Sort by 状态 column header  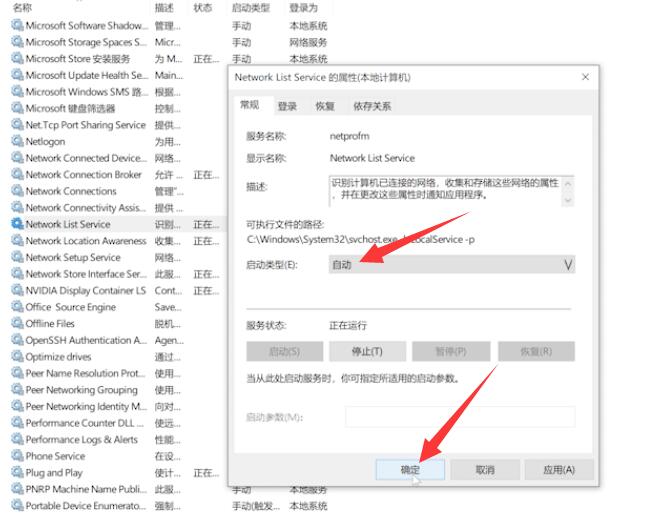pyautogui.click(x=203, y=7)
